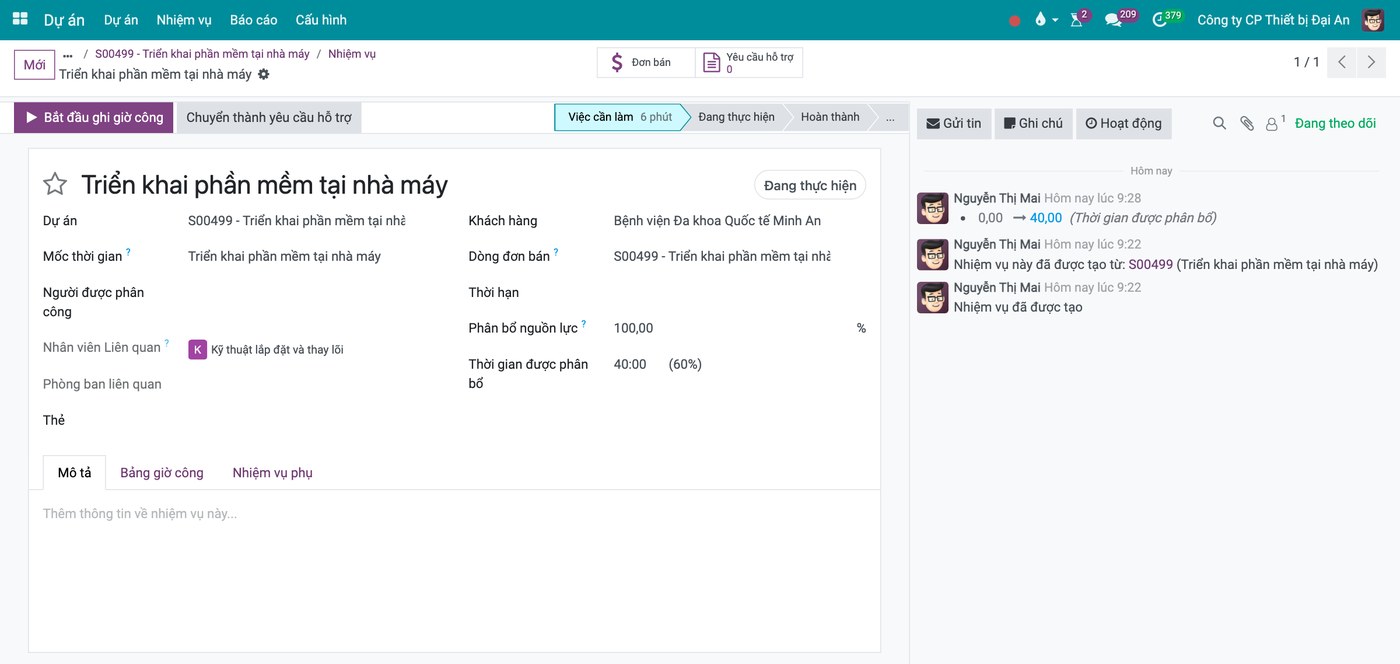This screenshot has height=664, width=1400.
Task: Click the Gửi tin button
Action: pyautogui.click(x=954, y=123)
